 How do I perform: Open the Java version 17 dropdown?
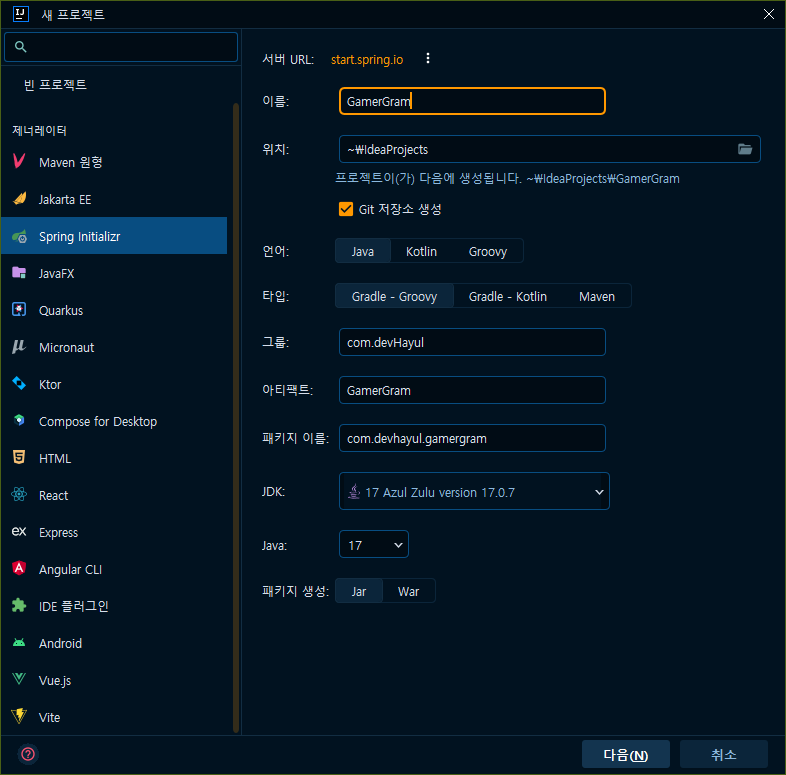374,544
